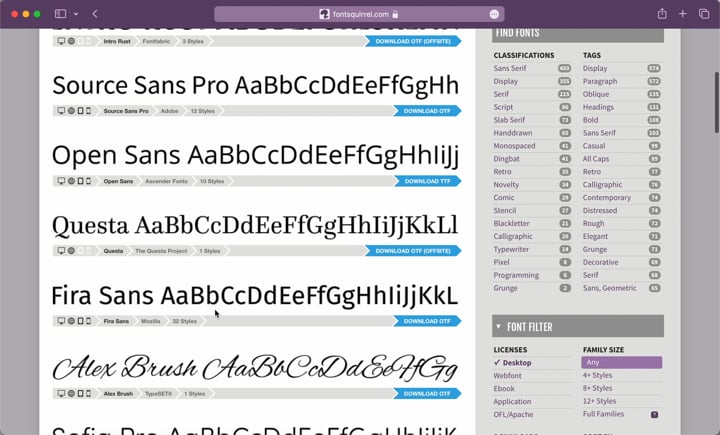
Task: Open Safari share icon
Action: pos(662,14)
